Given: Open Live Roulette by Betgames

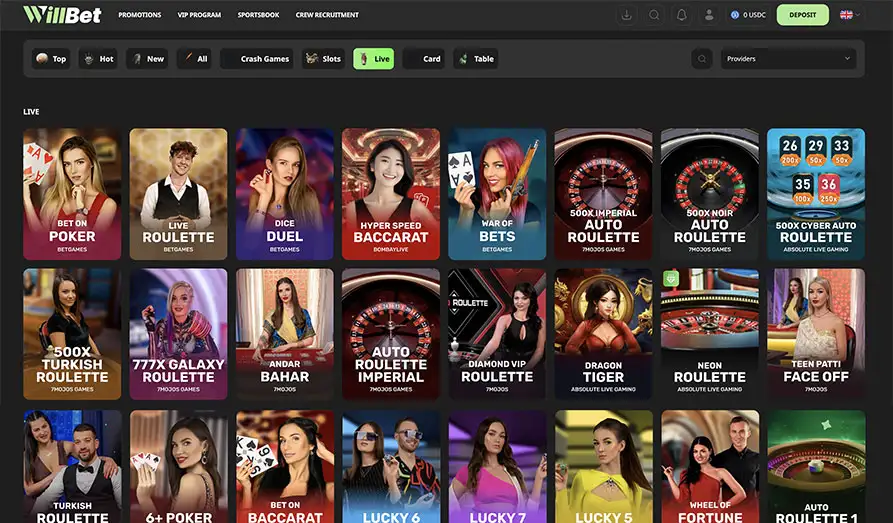Looking at the screenshot, I should (x=178, y=194).
